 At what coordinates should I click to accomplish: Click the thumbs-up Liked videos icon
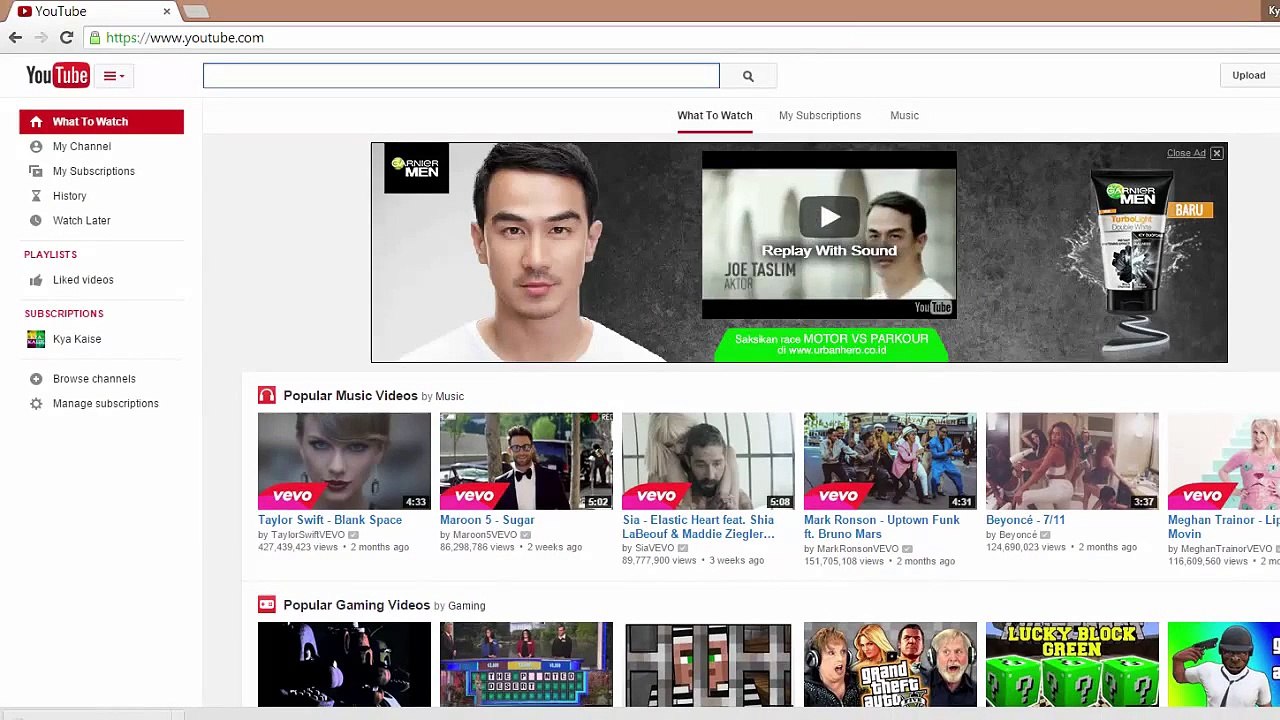36,280
